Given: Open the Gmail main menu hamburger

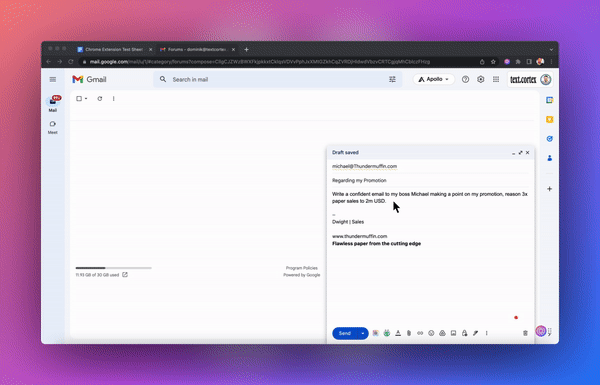Looking at the screenshot, I should 53,80.
